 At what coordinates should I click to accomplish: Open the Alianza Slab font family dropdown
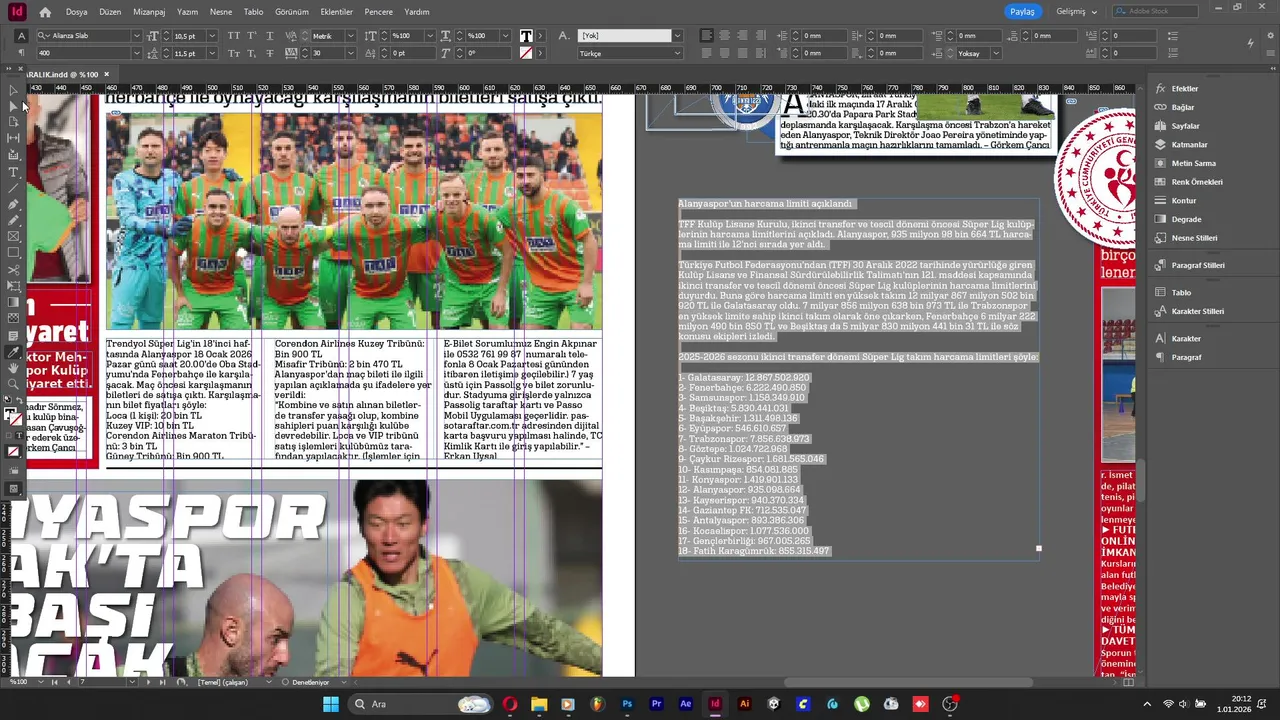coord(136,36)
